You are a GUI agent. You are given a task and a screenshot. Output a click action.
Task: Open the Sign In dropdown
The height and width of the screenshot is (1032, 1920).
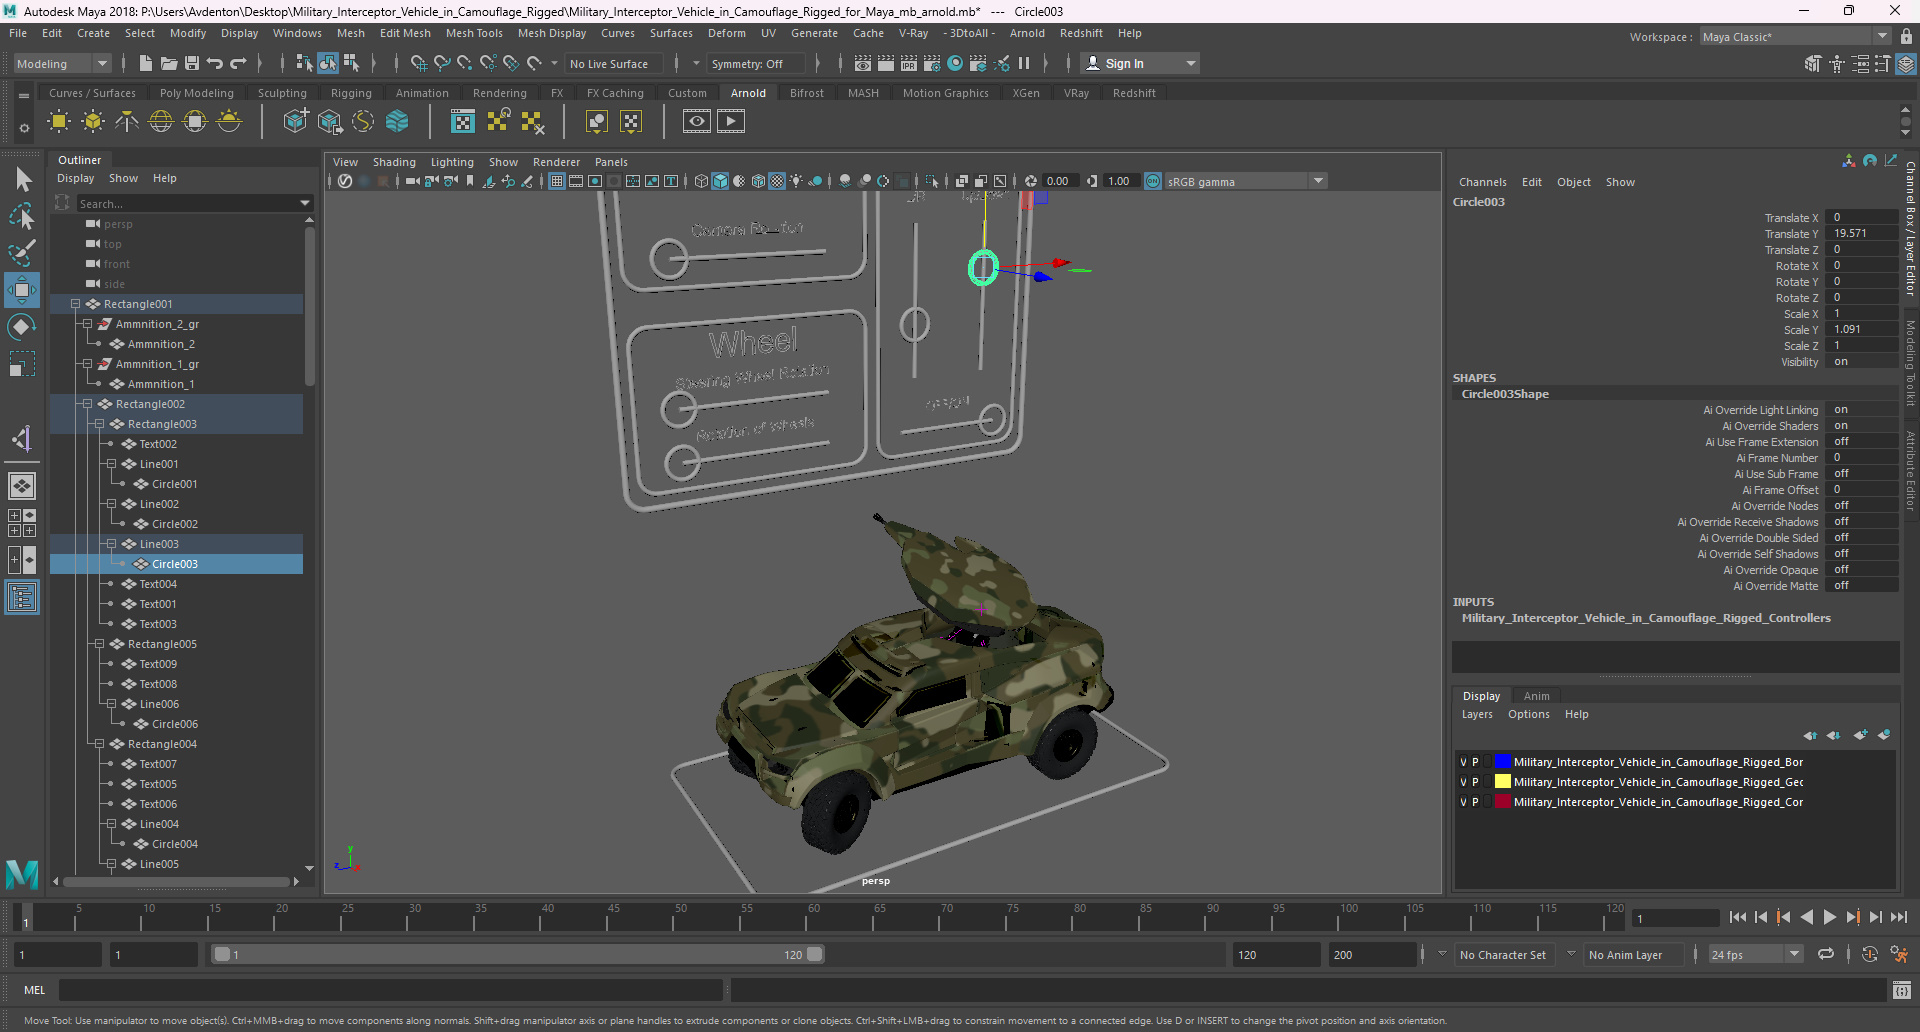[x=1140, y=63]
